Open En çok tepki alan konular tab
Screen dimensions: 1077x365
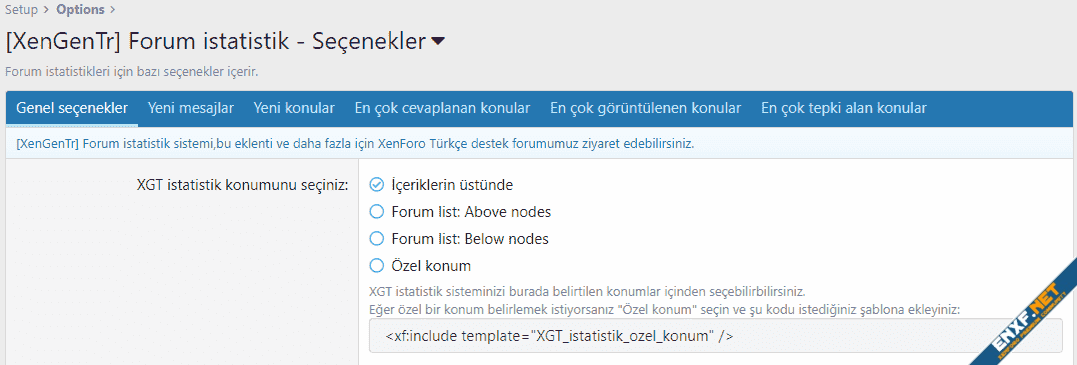point(844,109)
